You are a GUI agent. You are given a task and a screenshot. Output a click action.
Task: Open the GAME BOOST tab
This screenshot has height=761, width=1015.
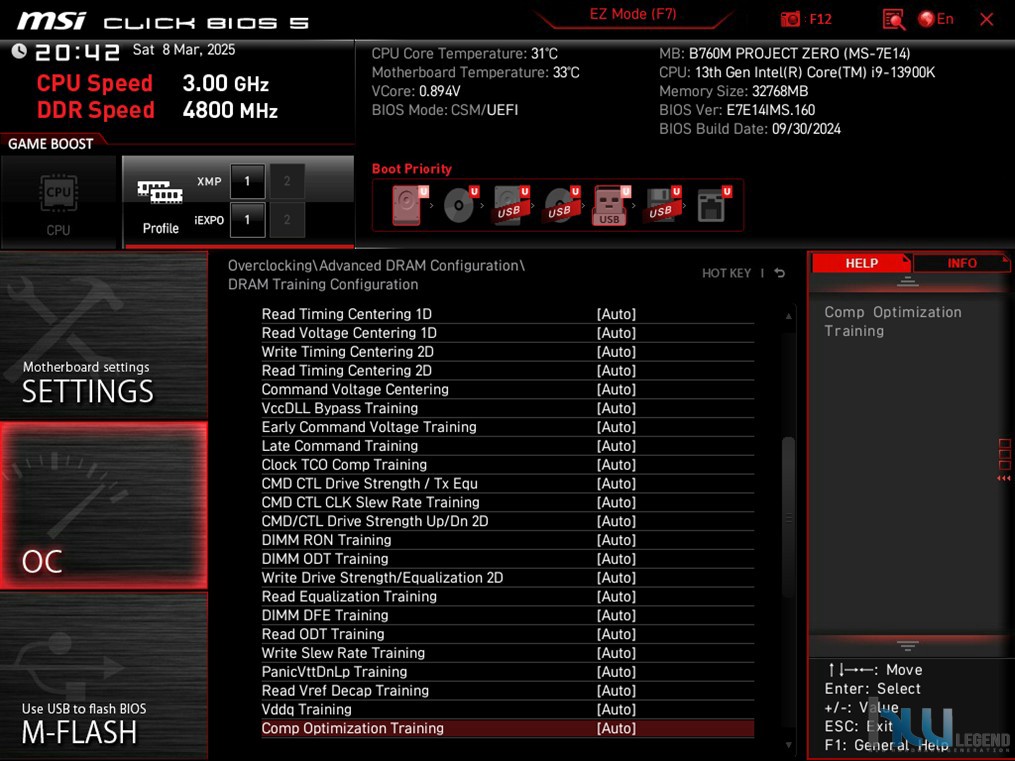click(x=50, y=144)
